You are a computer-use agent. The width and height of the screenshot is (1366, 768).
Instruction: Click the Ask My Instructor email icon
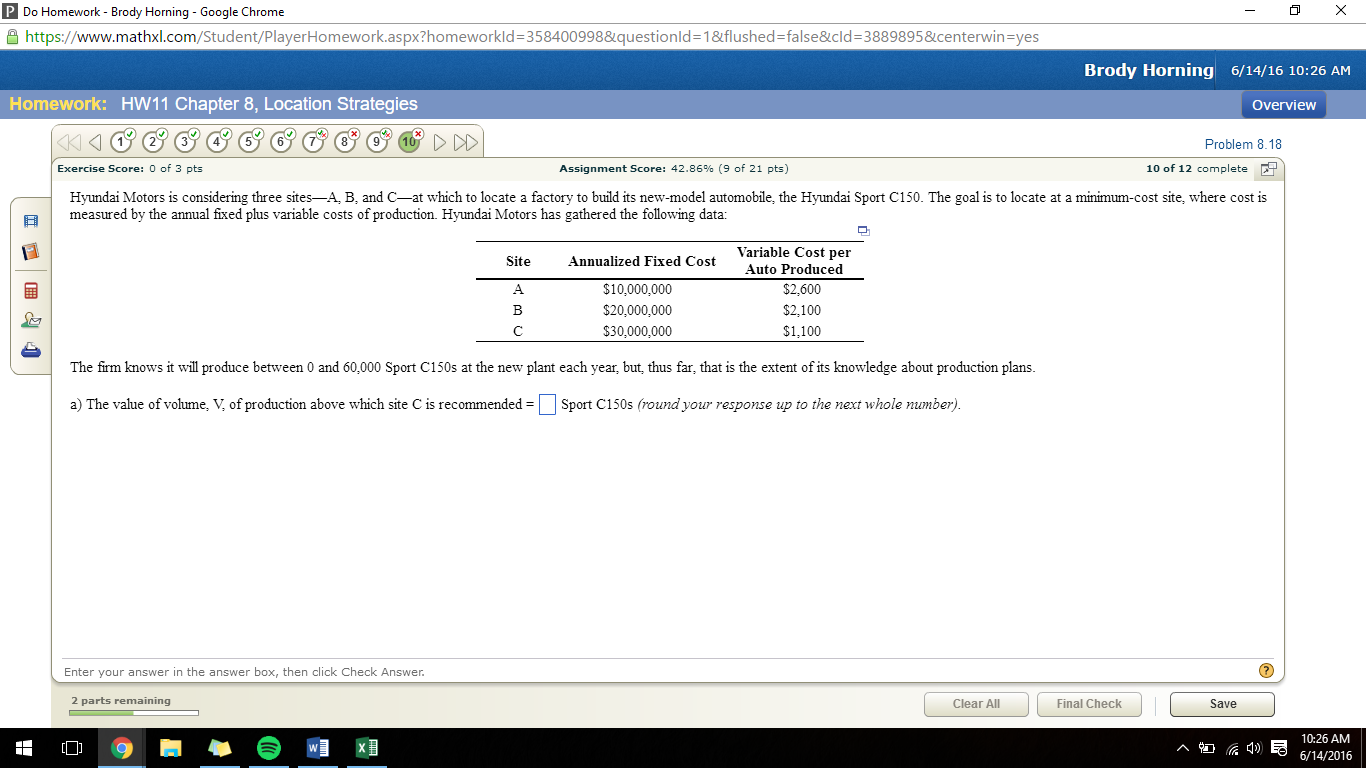pyautogui.click(x=30, y=318)
